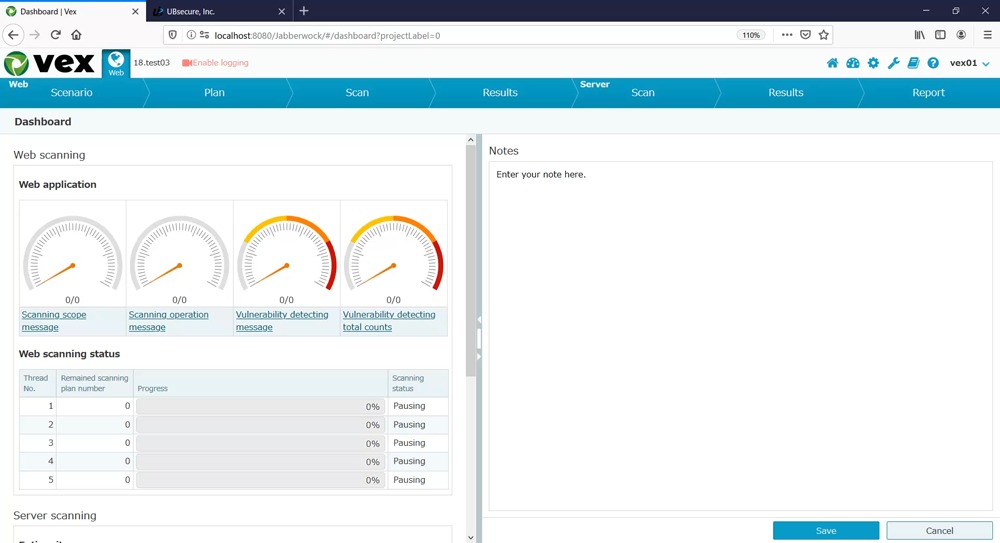The image size is (1000, 543).
Task: Save the note
Action: 825,531
